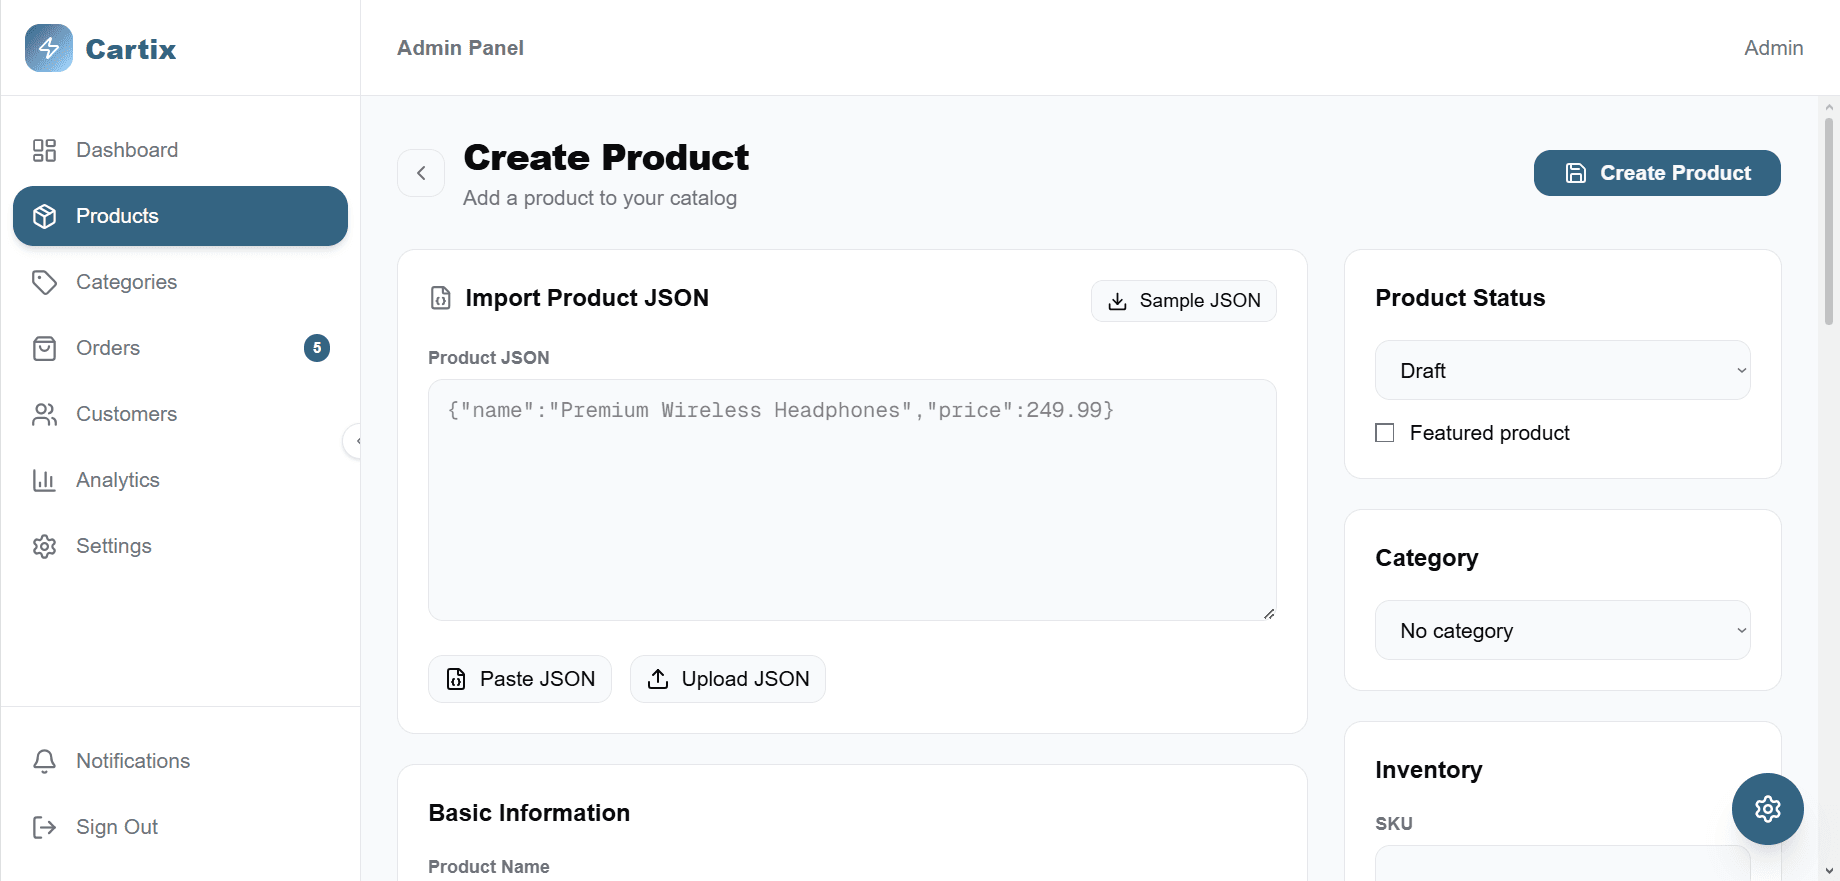Viewport: 1840px width, 881px height.
Task: Click the SKU input field
Action: coord(1563,863)
